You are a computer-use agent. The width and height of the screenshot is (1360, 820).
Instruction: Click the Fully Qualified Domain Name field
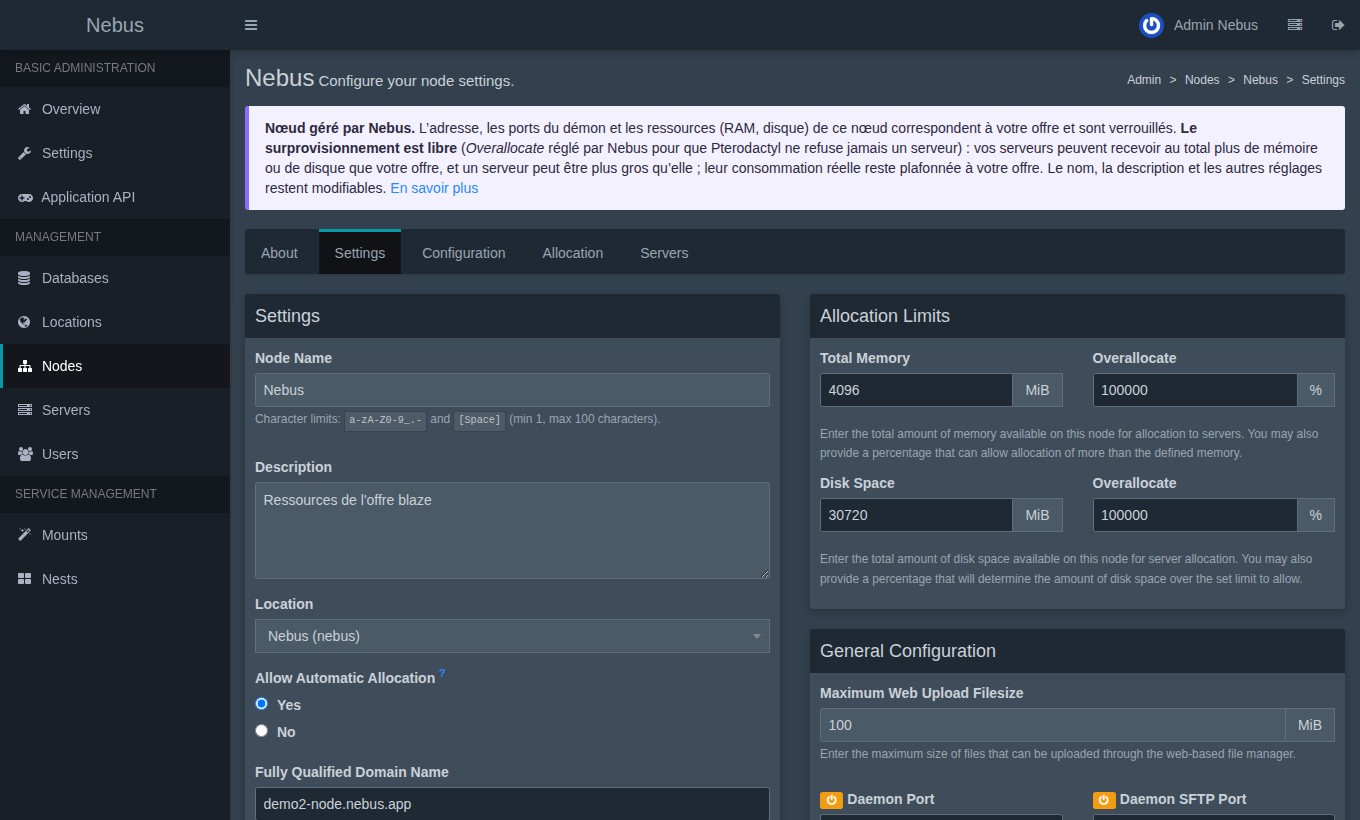pos(512,803)
